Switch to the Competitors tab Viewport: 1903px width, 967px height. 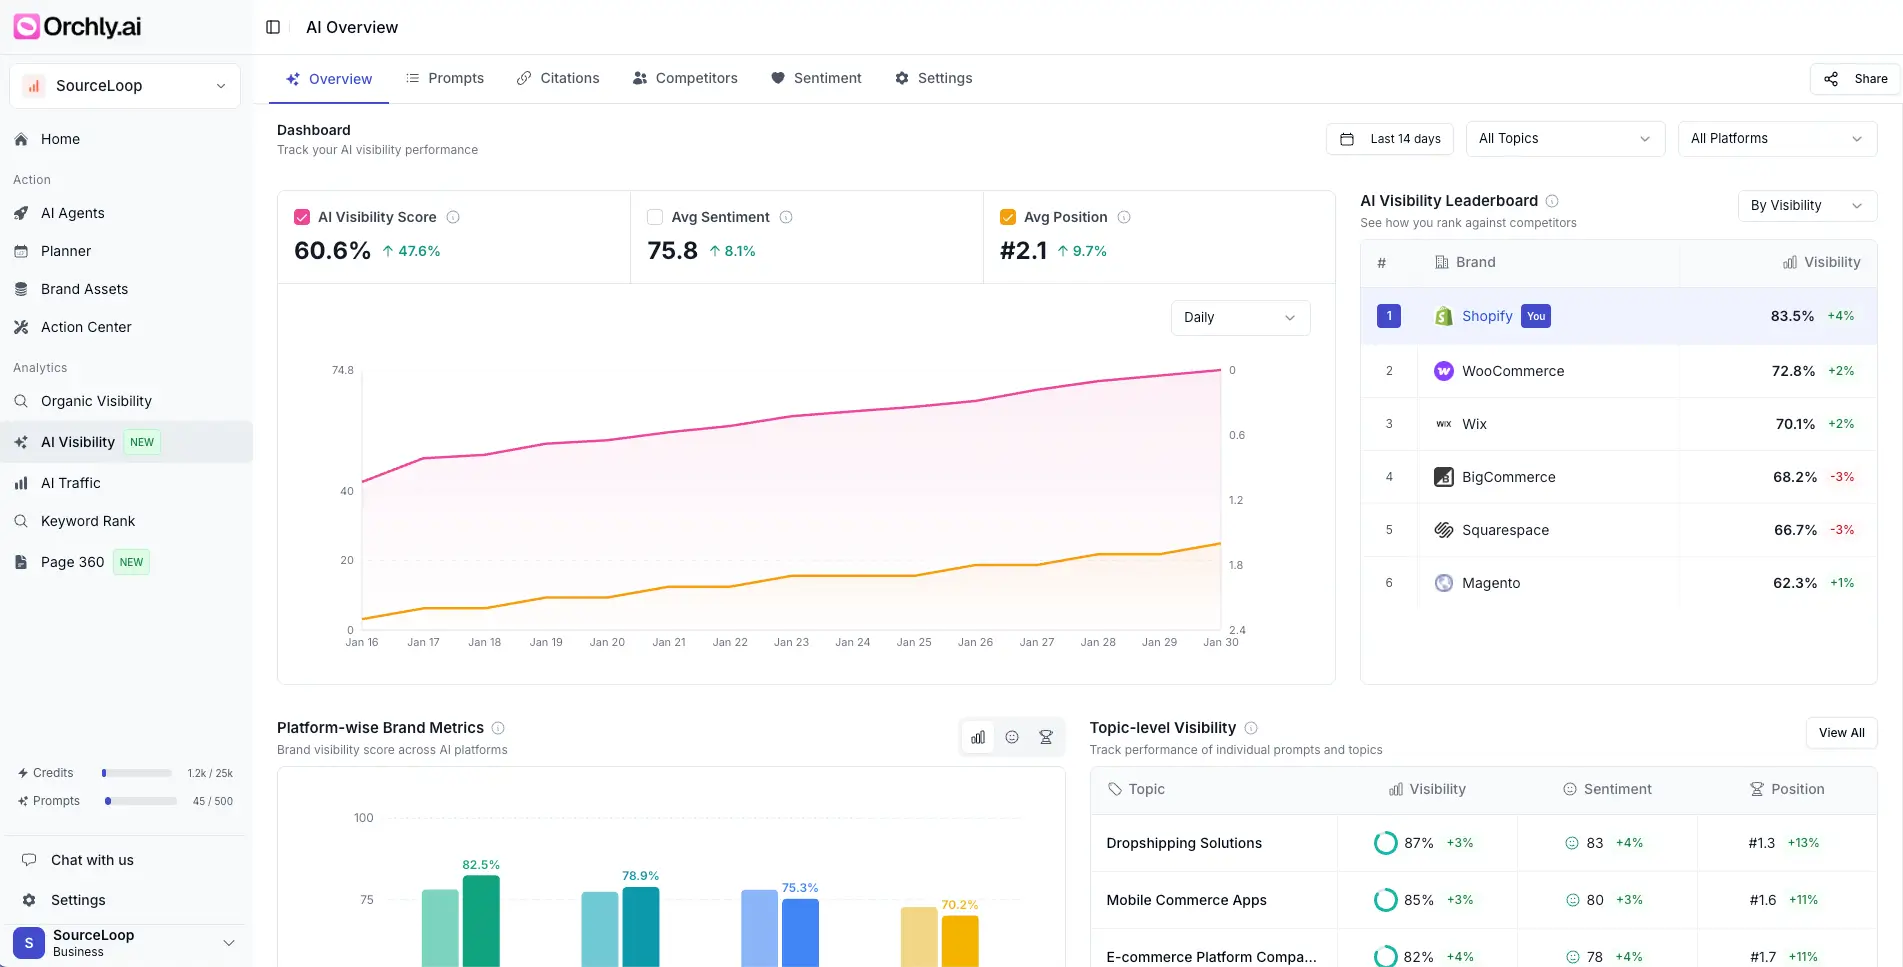click(x=696, y=77)
